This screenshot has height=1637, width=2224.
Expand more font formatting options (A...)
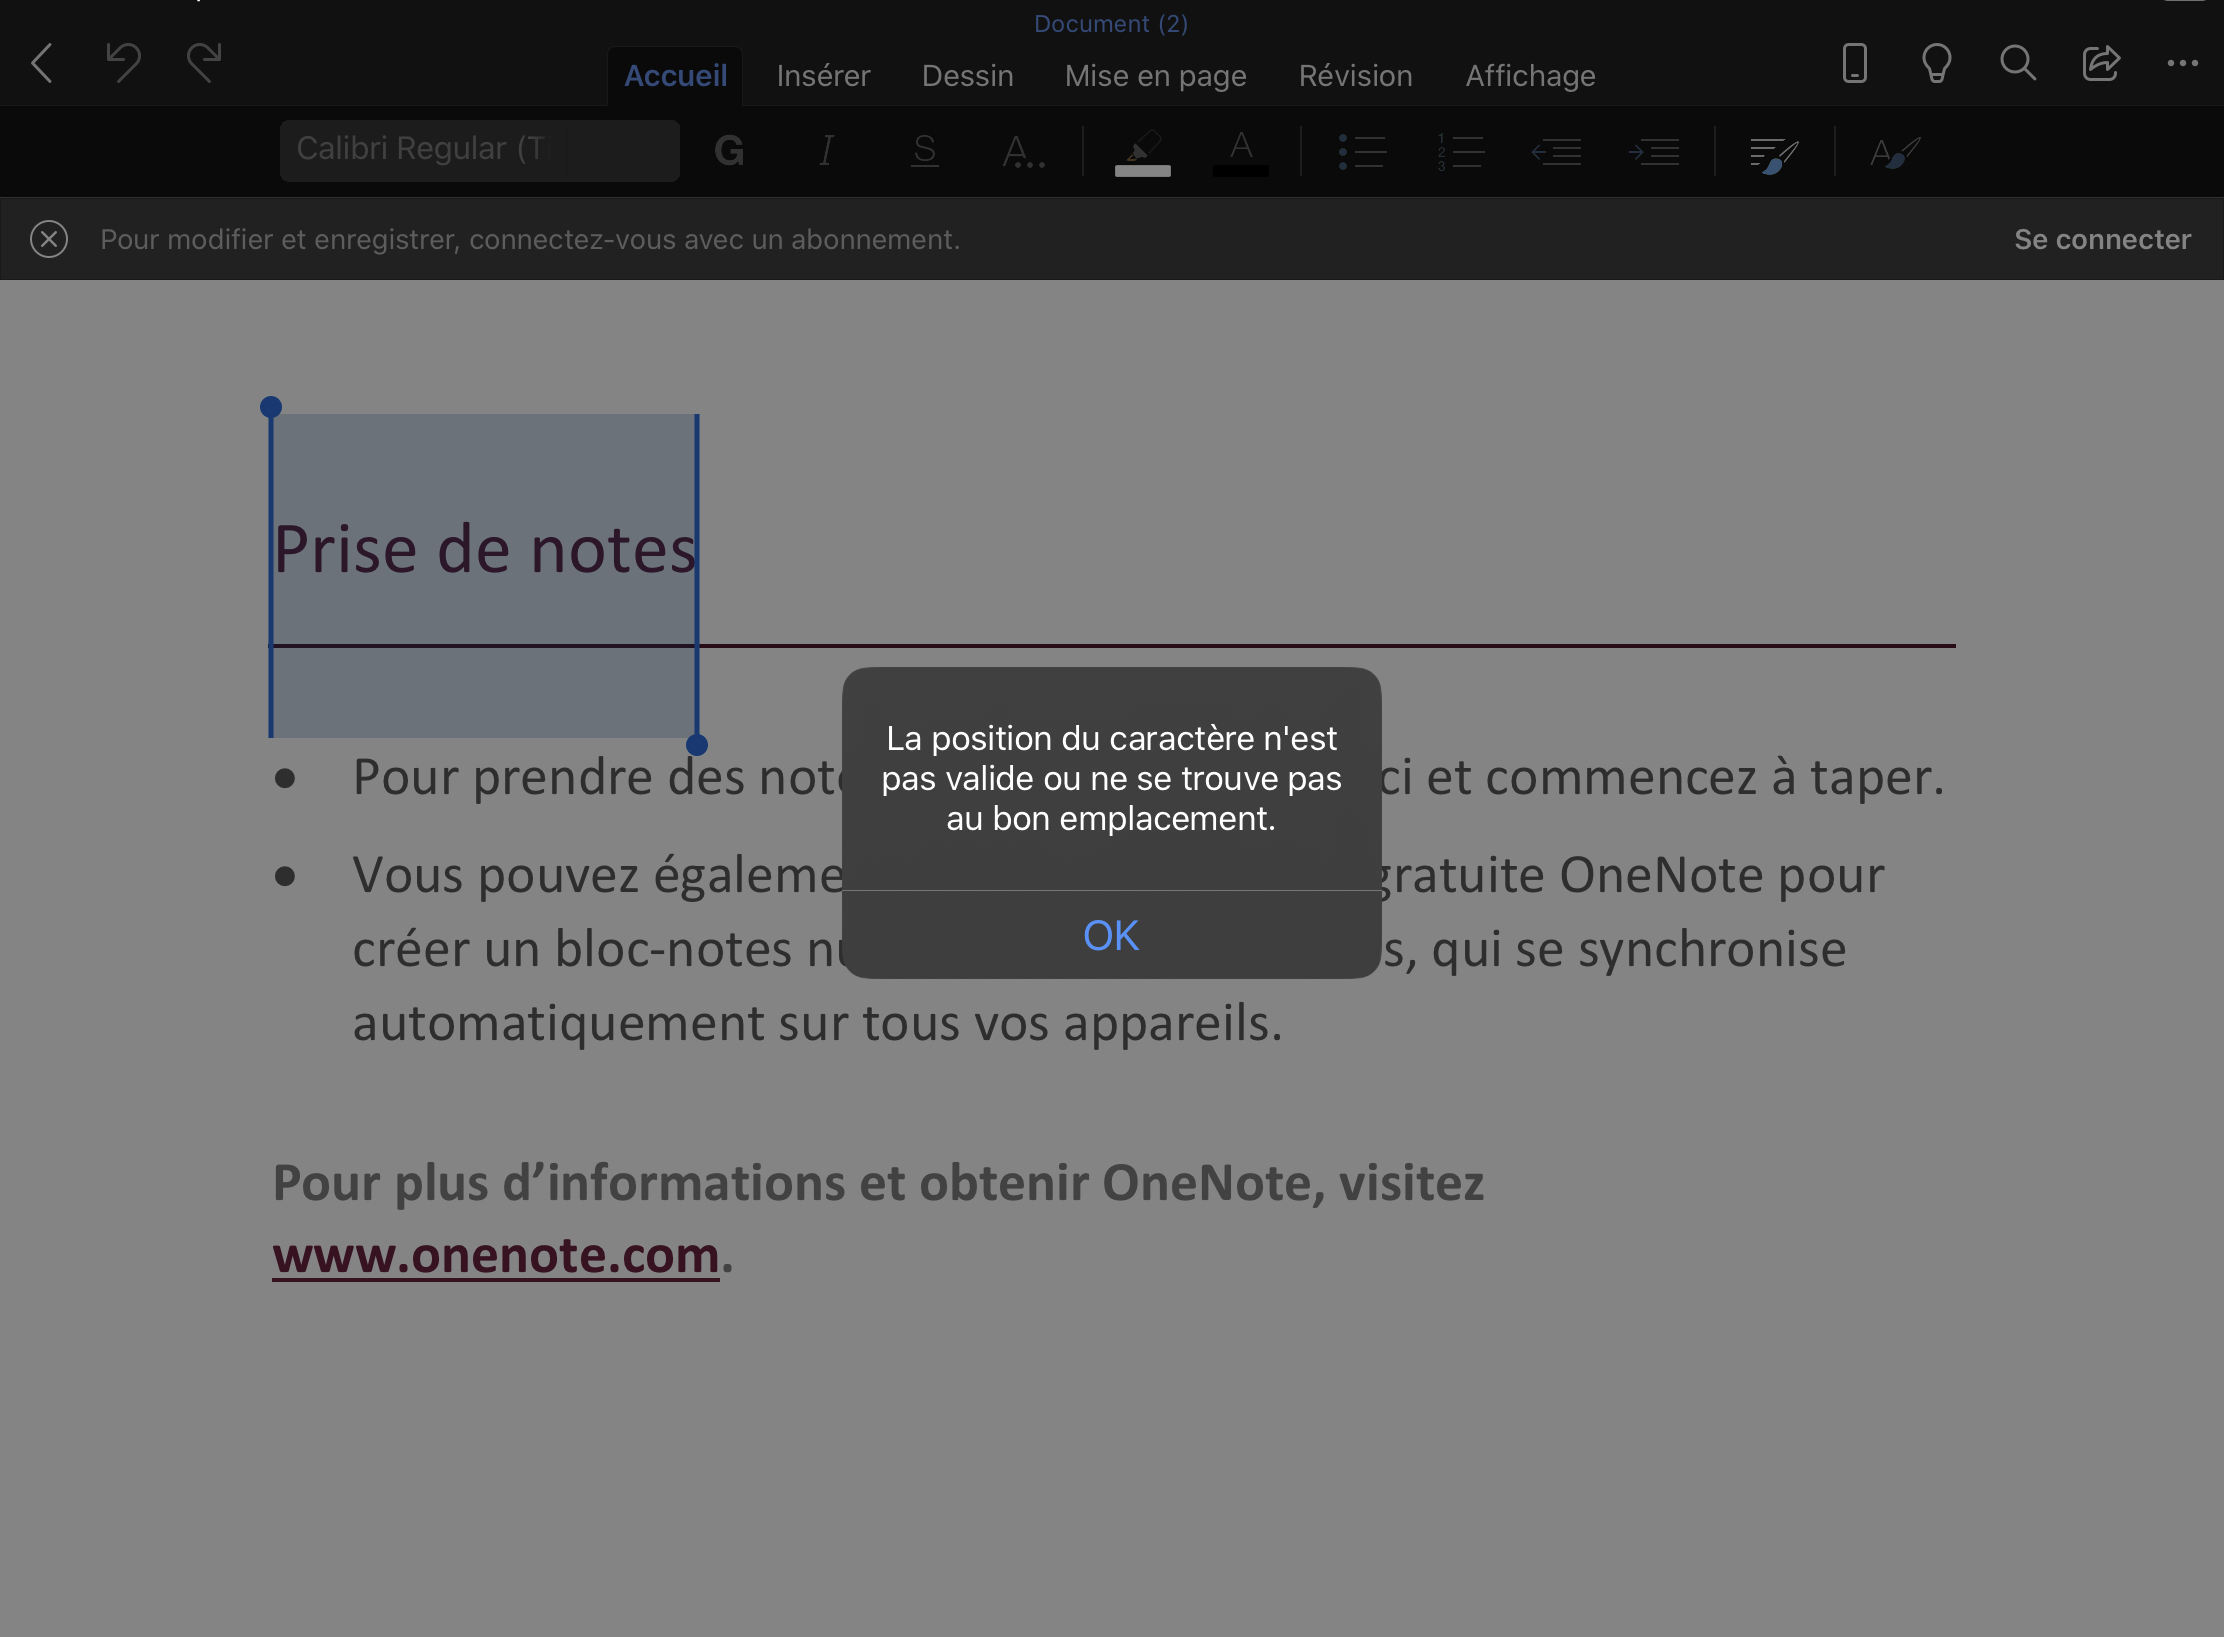click(1023, 152)
